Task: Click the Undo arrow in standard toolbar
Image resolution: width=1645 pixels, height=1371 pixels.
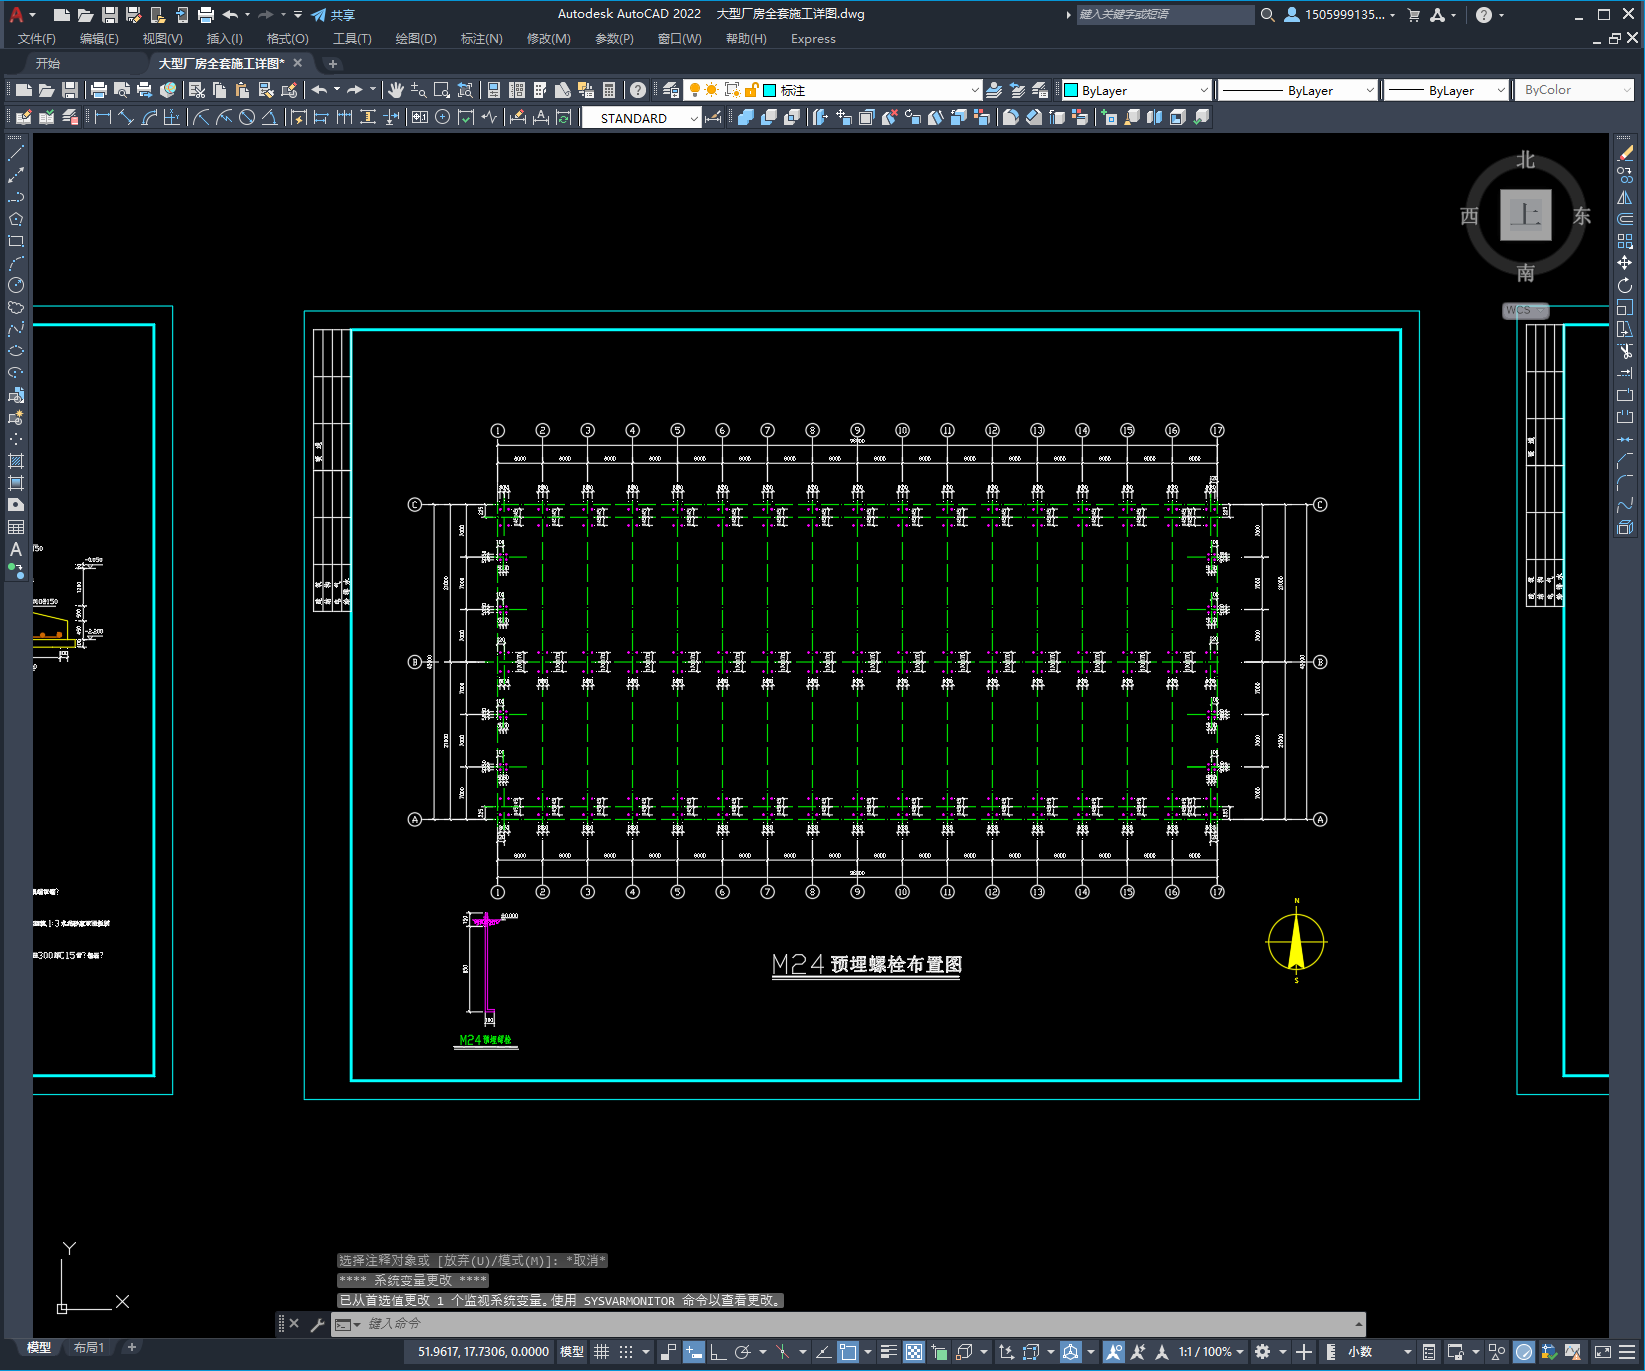Action: [x=319, y=90]
